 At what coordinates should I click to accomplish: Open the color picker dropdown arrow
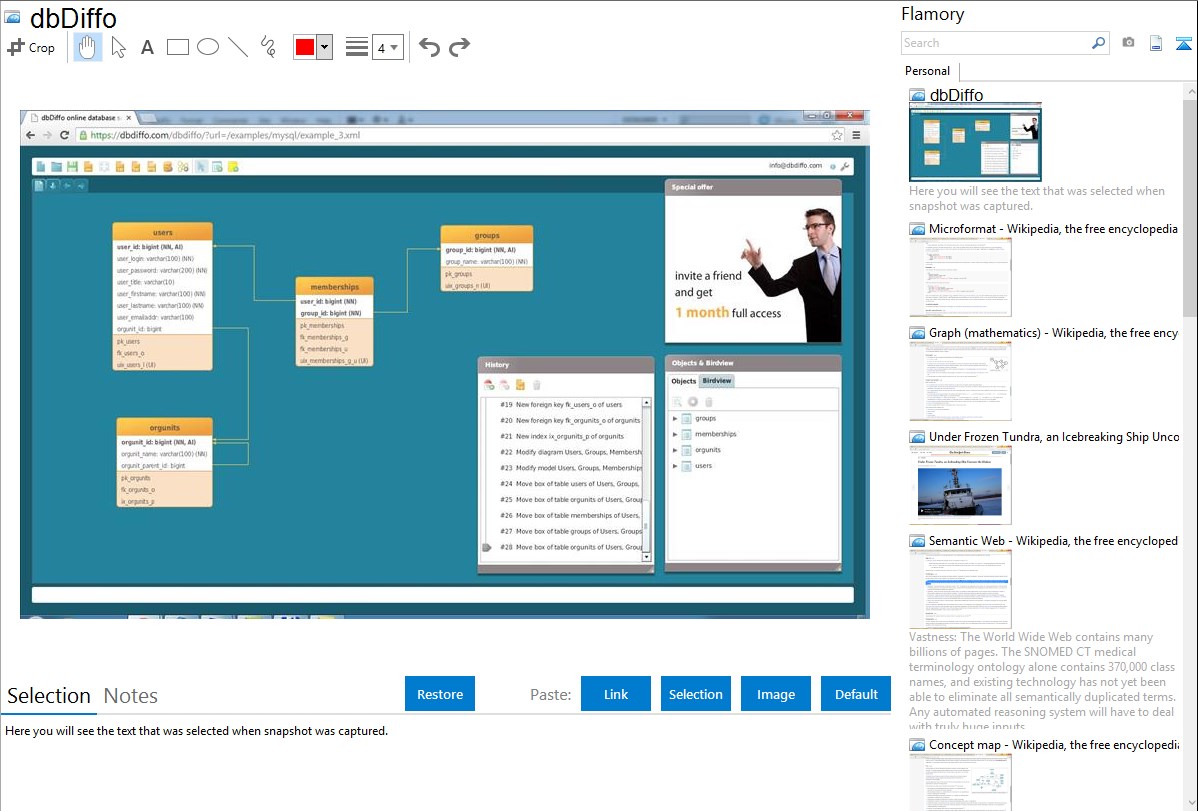point(325,47)
